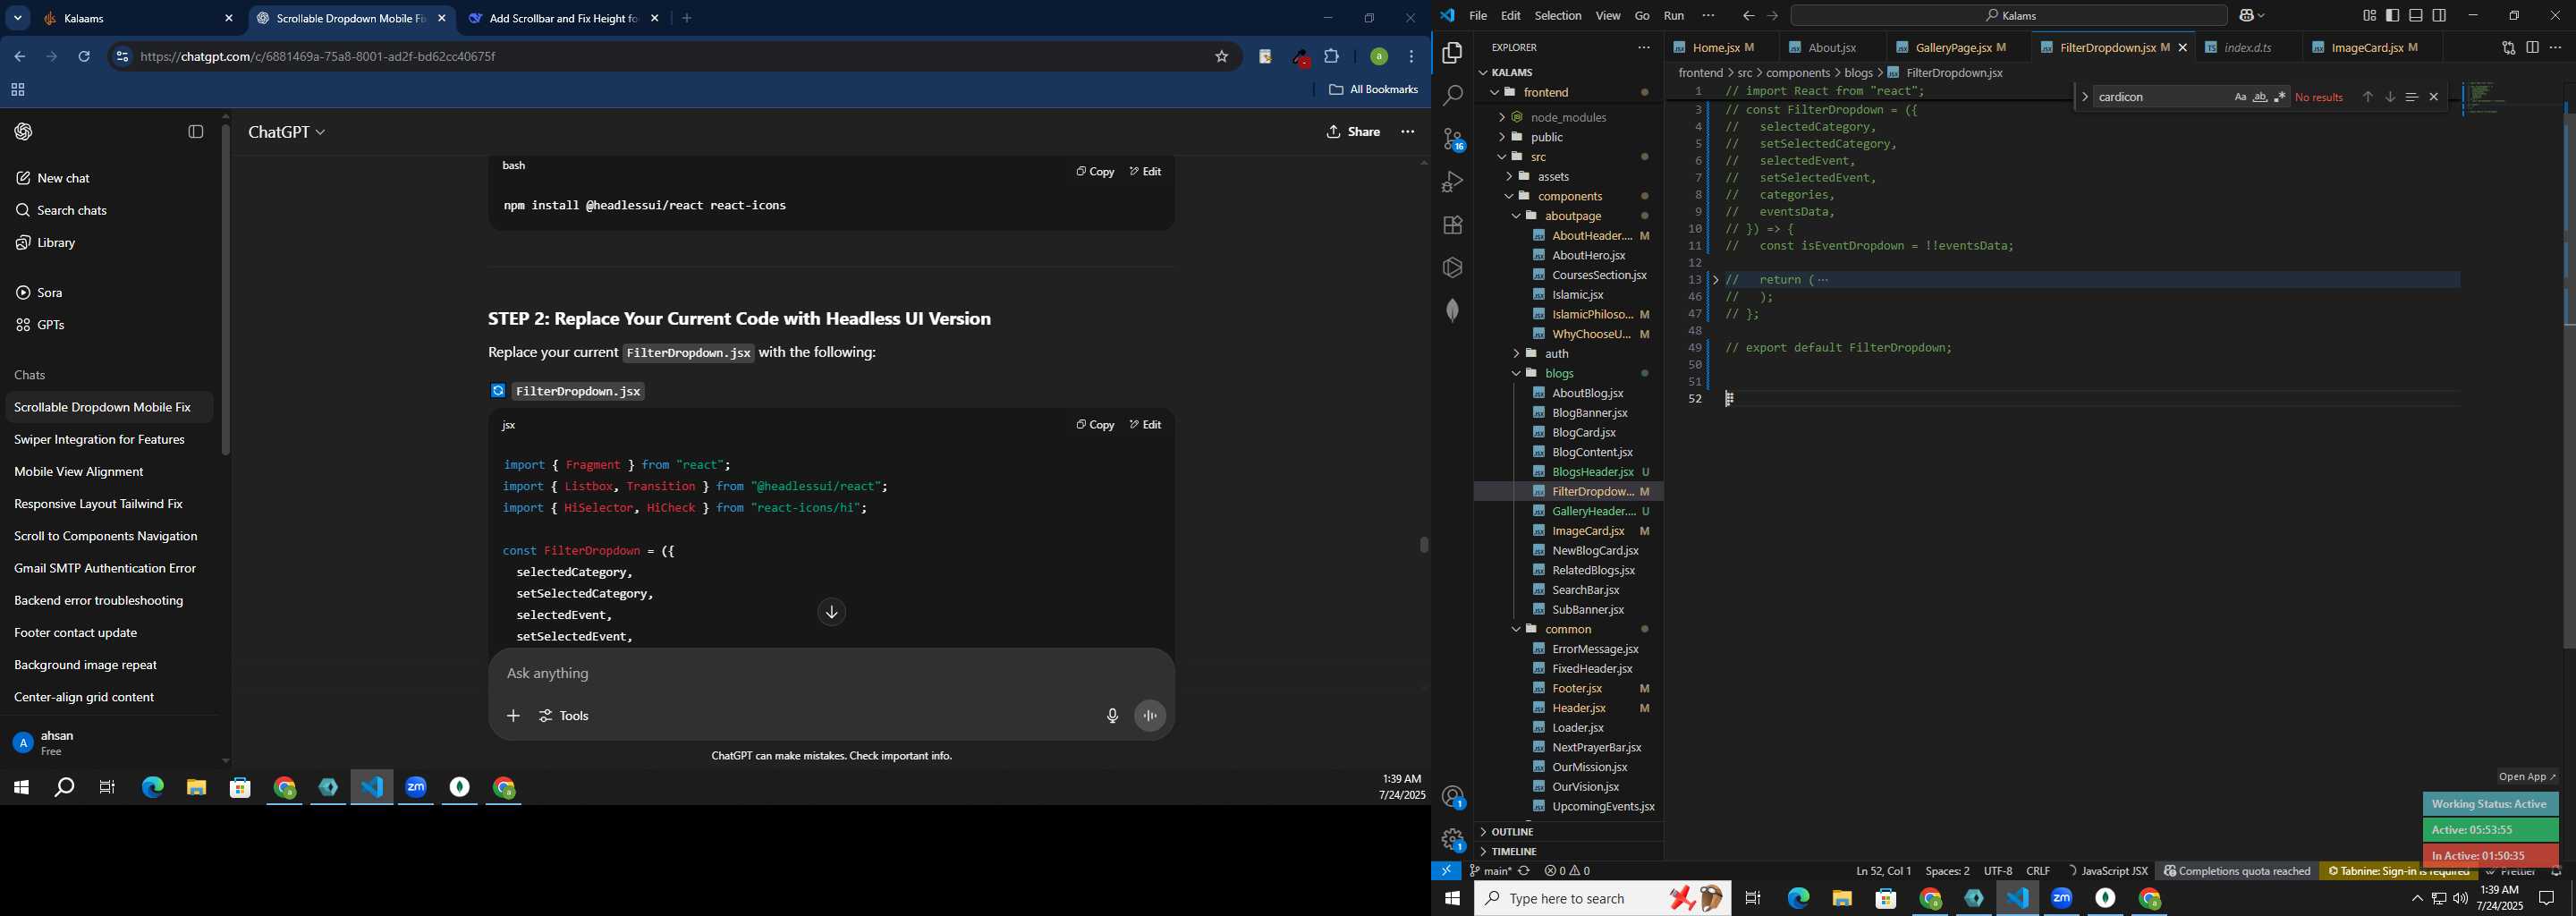Open VS Code Search view icon
The height and width of the screenshot is (916, 2576).
(1452, 96)
